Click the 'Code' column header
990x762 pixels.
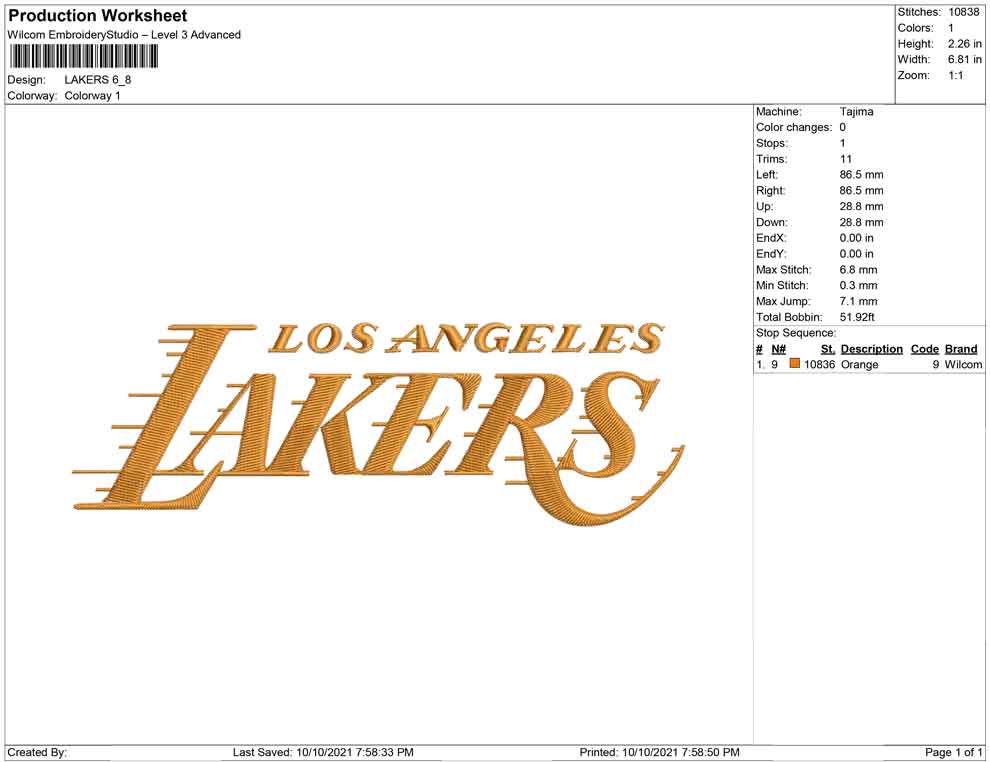[x=924, y=348]
